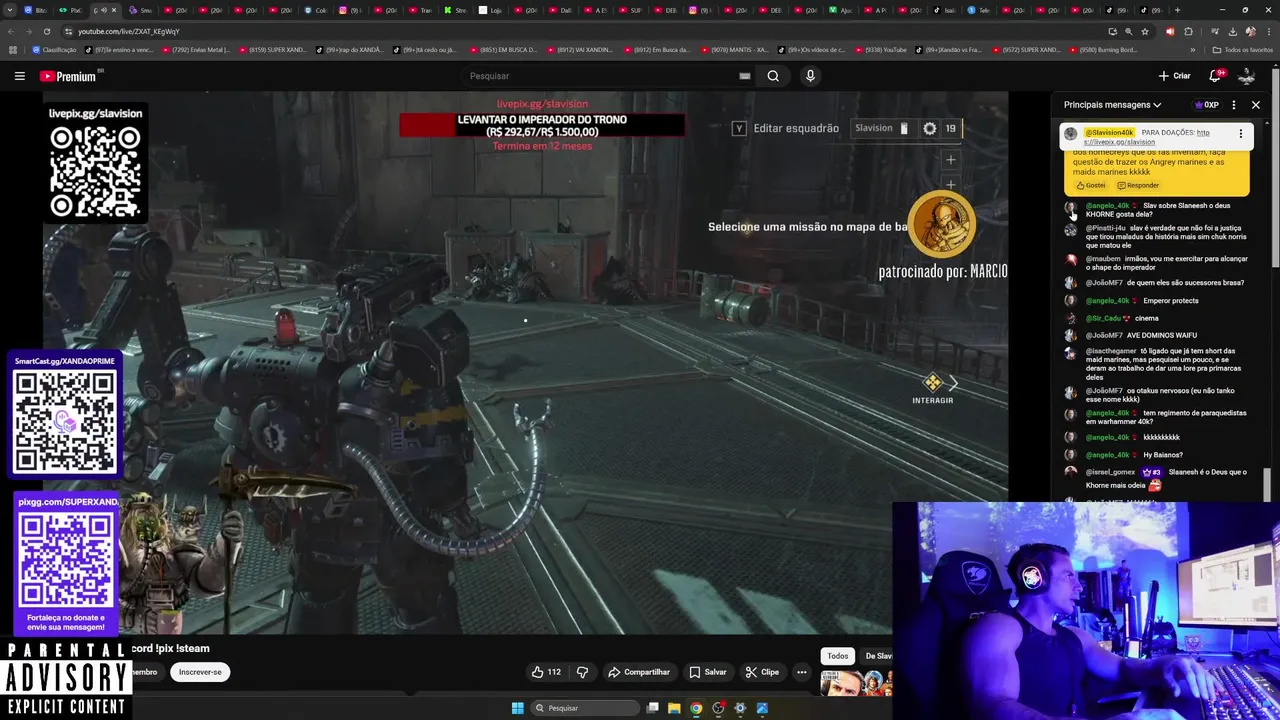Open the more actions ellipsis menu
Image resolution: width=1280 pixels, height=720 pixels.
[x=801, y=672]
